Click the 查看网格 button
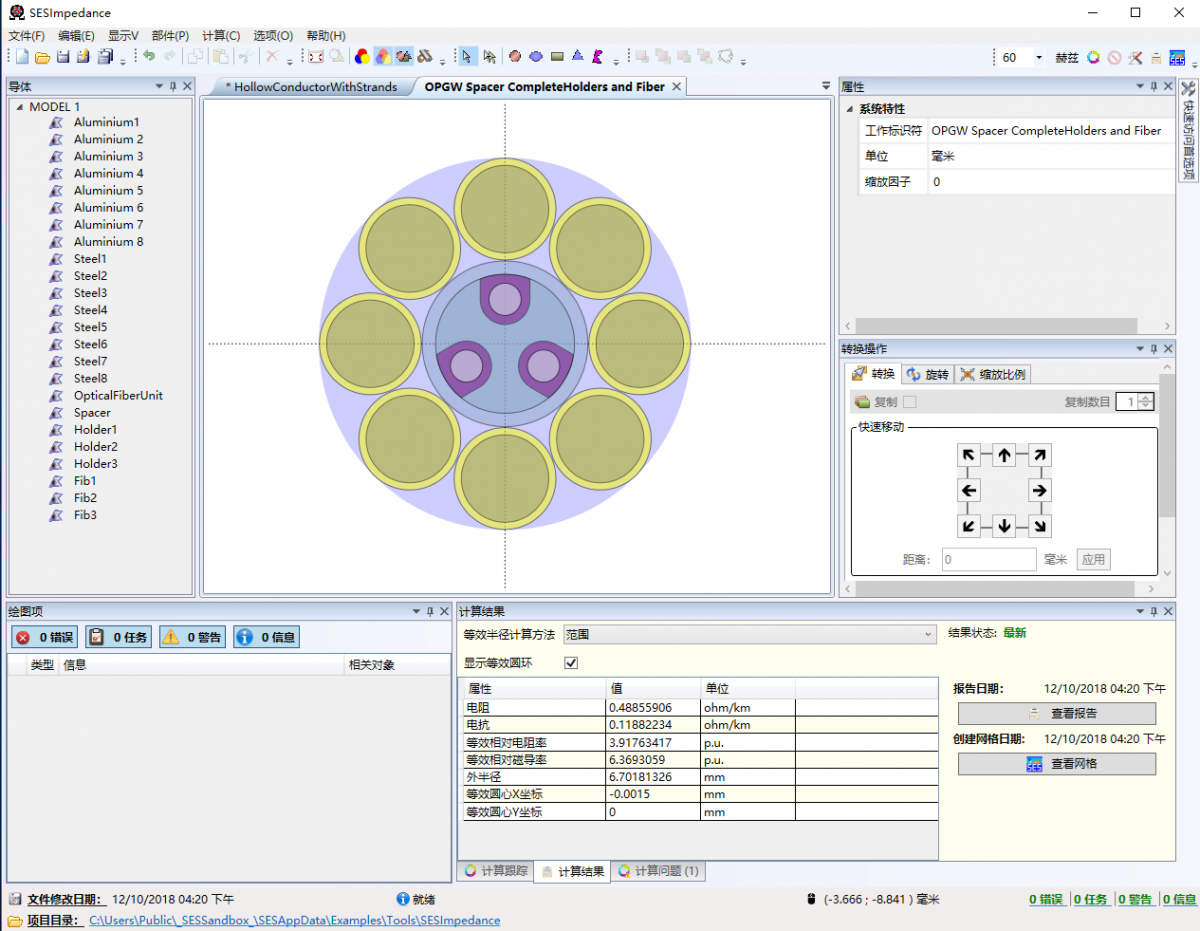The width and height of the screenshot is (1200, 931). [x=1056, y=764]
